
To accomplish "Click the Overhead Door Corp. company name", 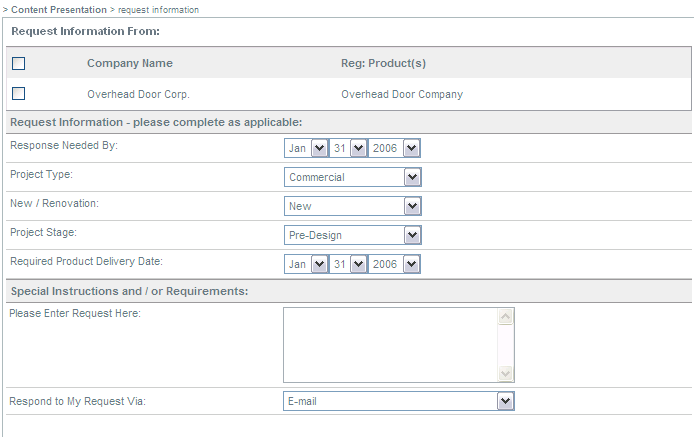I will tap(138, 94).
